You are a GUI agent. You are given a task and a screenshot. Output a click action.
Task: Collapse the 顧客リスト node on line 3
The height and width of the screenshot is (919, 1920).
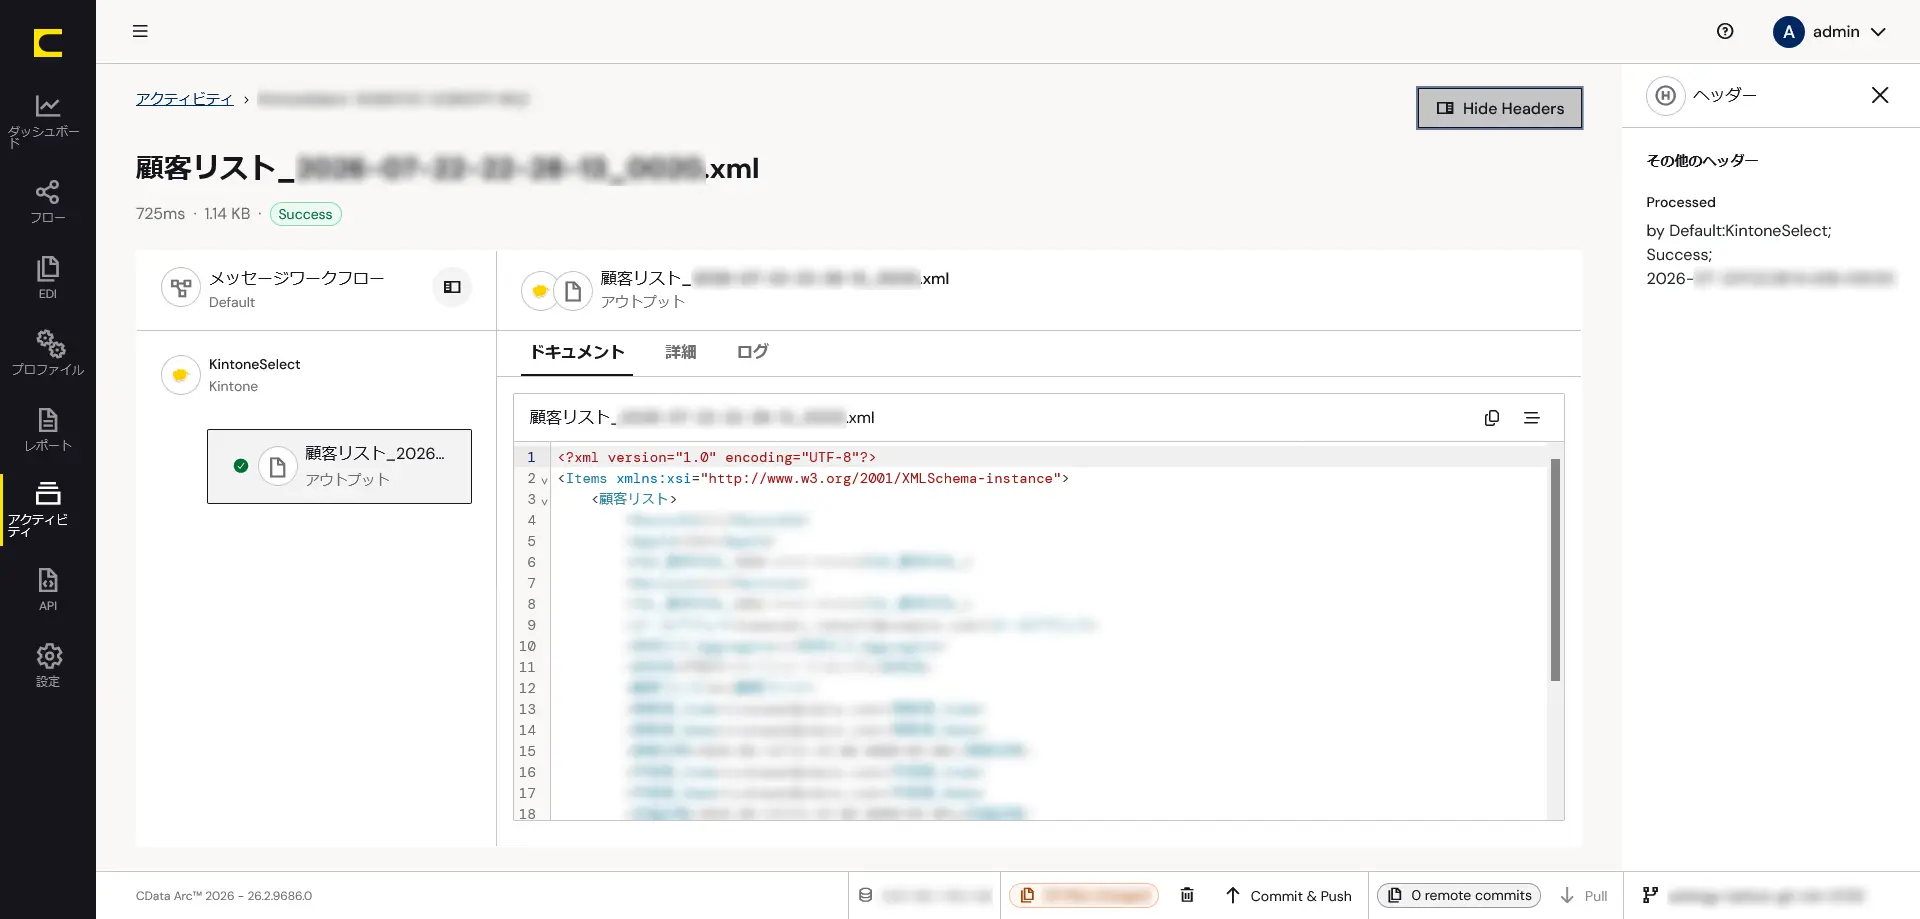(x=544, y=501)
